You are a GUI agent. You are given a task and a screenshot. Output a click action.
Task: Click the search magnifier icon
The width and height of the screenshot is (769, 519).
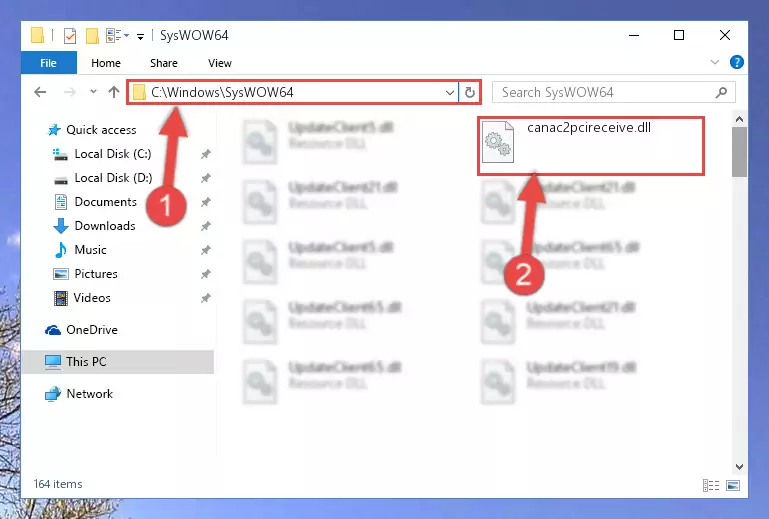721,92
